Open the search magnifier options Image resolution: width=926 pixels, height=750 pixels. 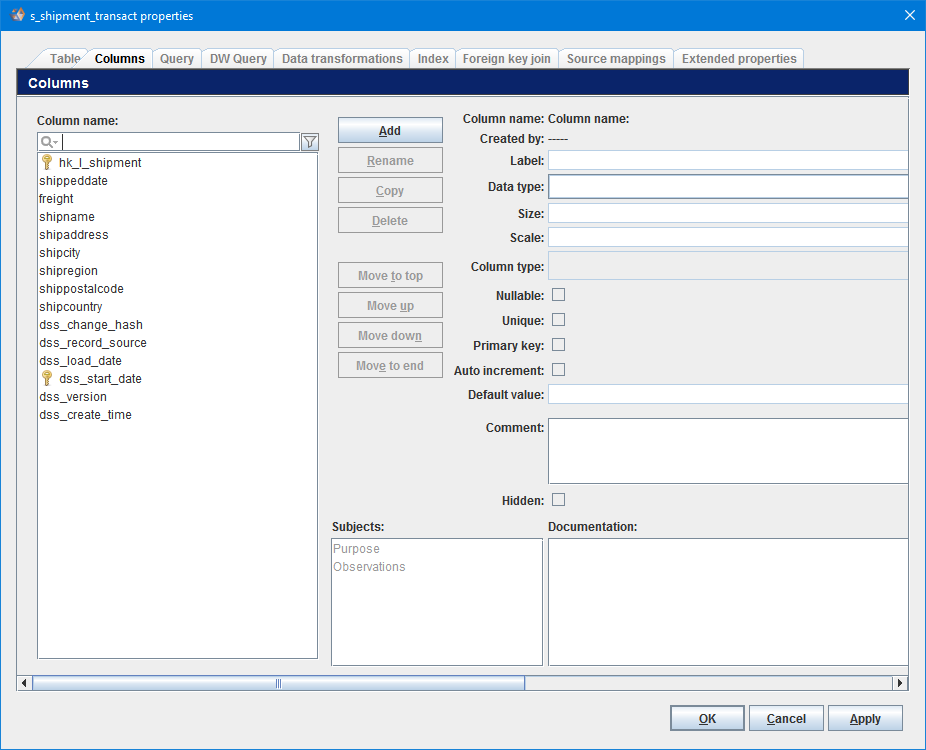point(49,142)
